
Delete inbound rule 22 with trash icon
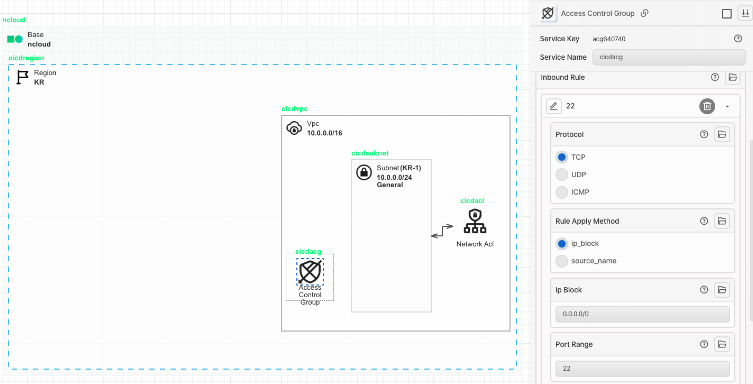[707, 106]
